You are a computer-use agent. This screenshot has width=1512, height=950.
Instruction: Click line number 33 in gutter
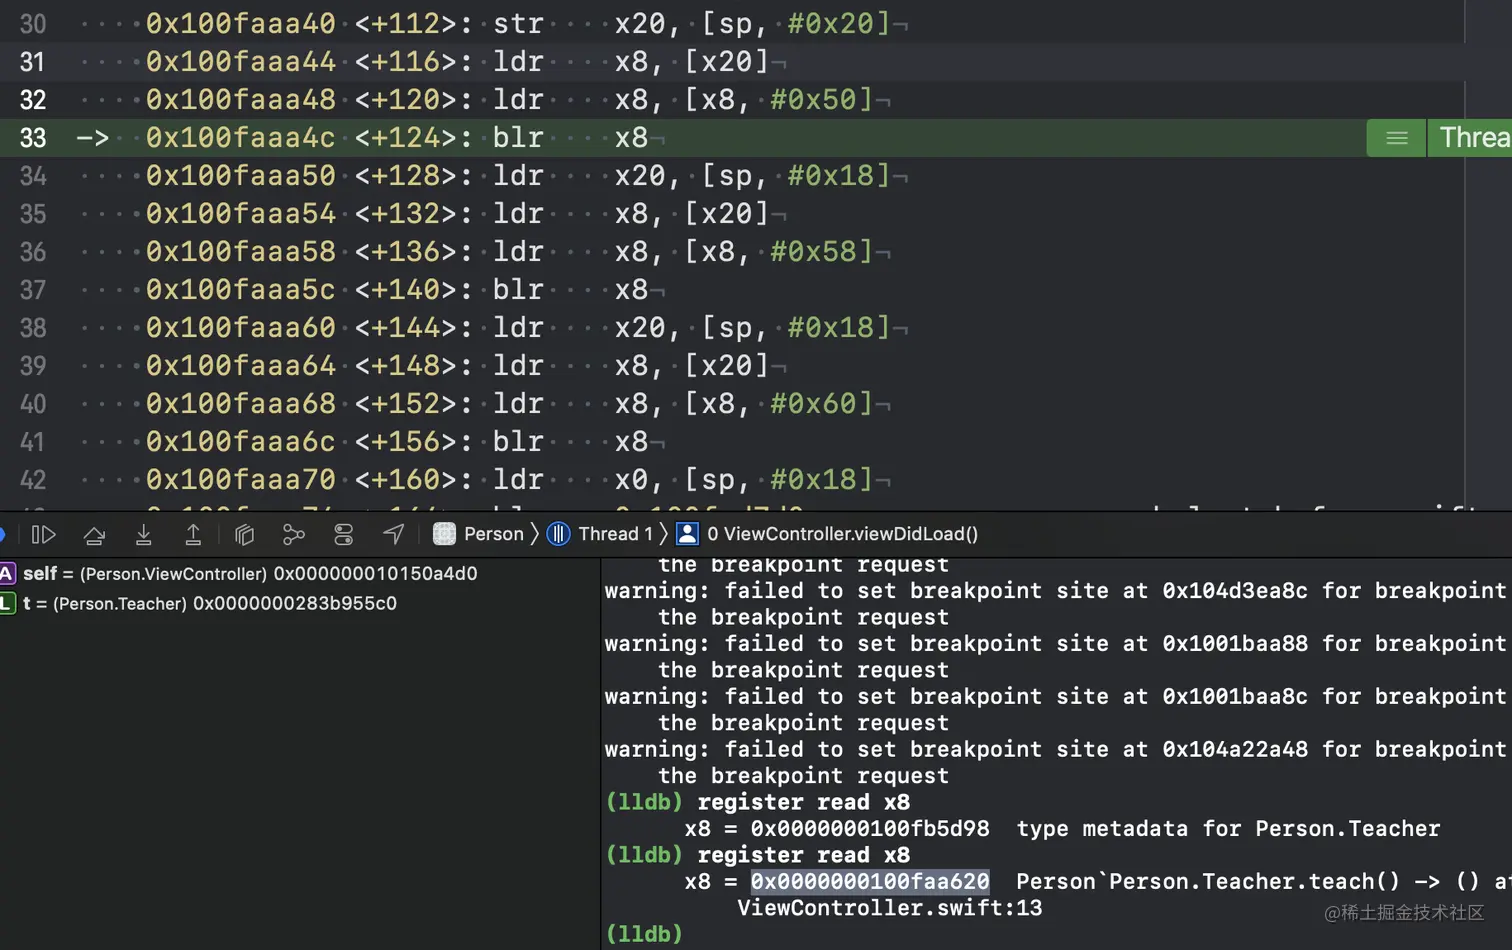[x=33, y=138]
